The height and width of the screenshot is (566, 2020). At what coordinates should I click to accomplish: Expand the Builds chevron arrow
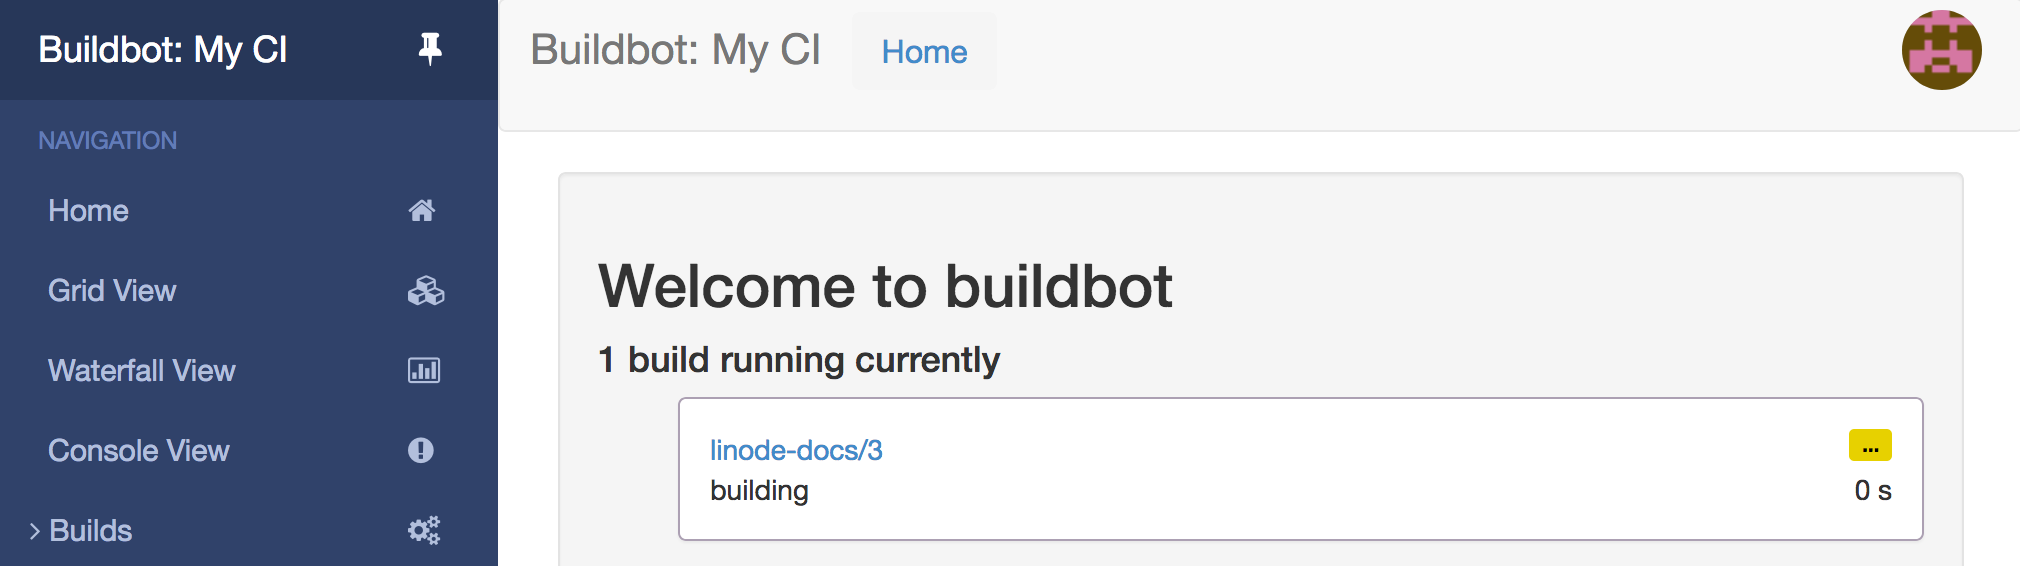click(34, 531)
